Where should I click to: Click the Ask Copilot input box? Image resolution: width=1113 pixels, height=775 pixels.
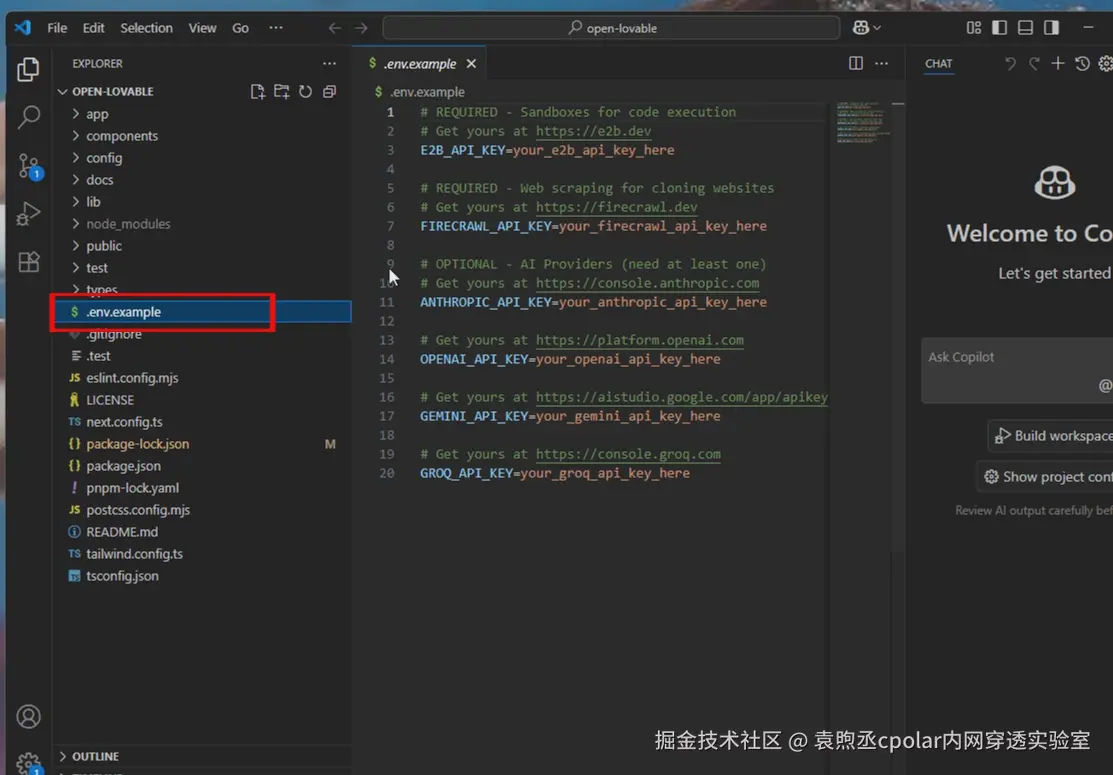tap(1017, 370)
